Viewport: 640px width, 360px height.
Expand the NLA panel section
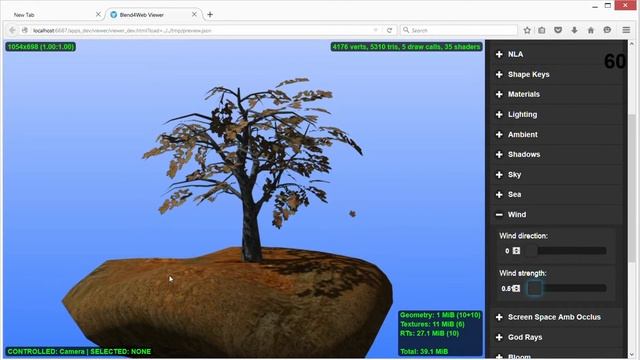pos(557,54)
